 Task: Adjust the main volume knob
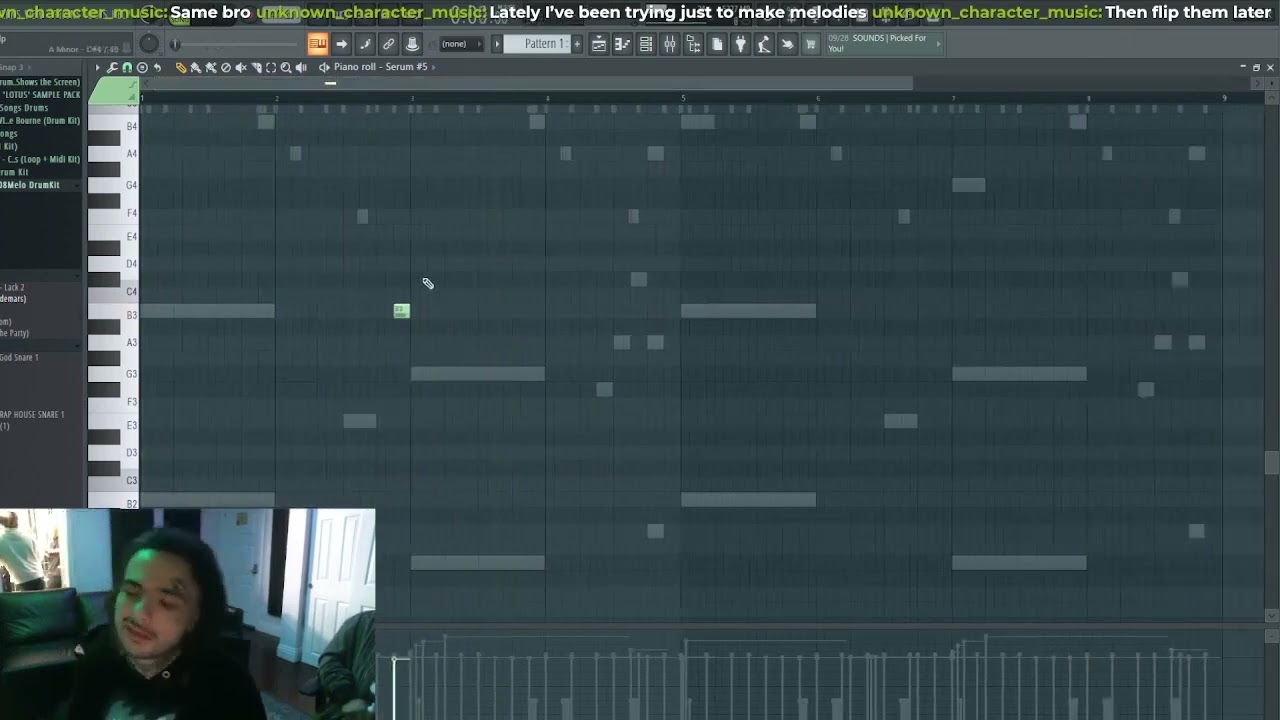pyautogui.click(x=148, y=44)
